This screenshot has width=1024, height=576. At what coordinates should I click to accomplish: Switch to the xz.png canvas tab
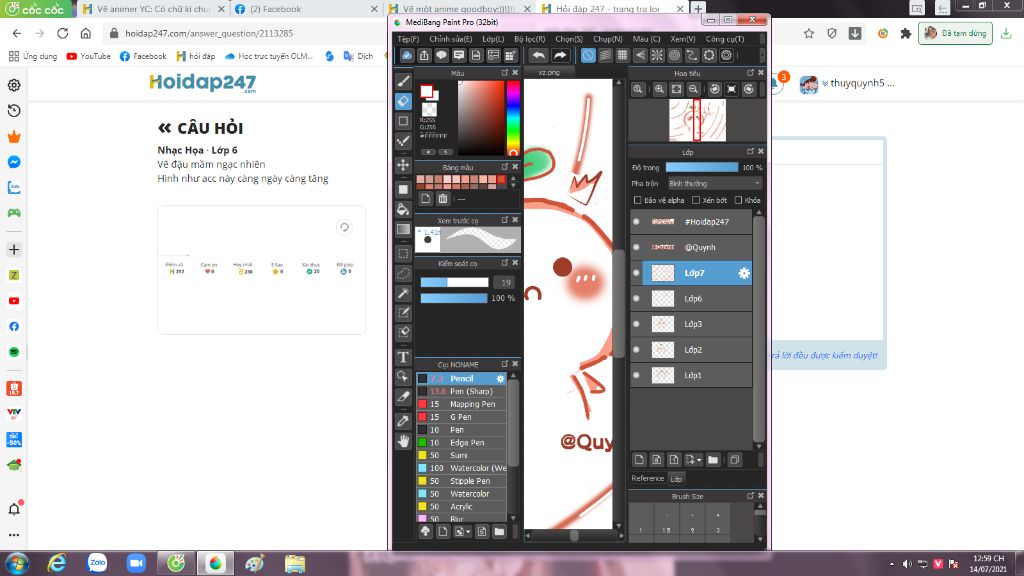(x=549, y=72)
